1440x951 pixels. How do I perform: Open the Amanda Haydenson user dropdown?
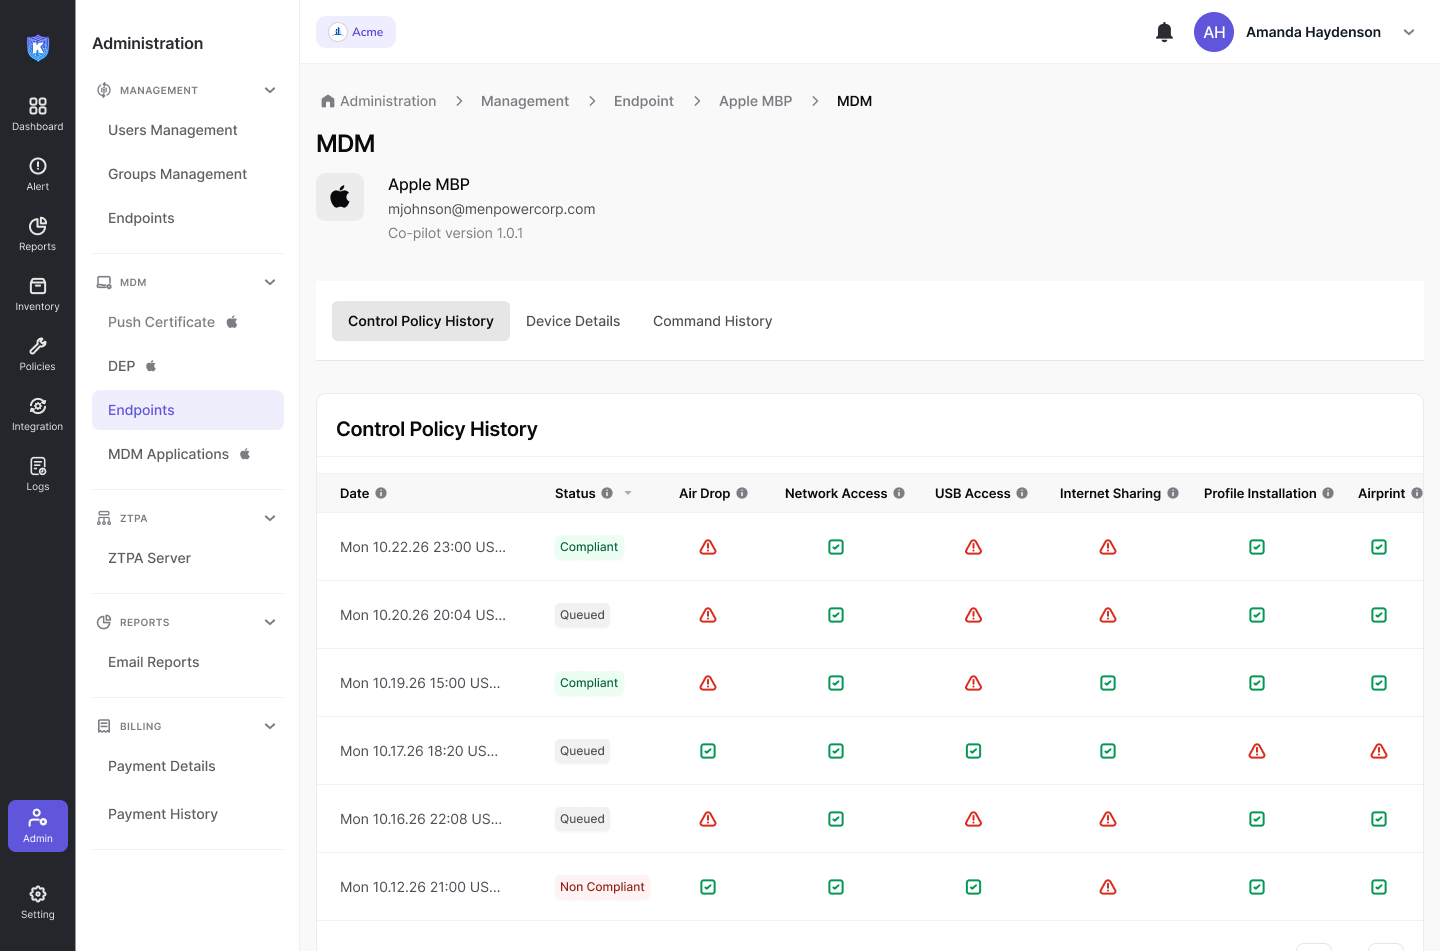(1409, 32)
